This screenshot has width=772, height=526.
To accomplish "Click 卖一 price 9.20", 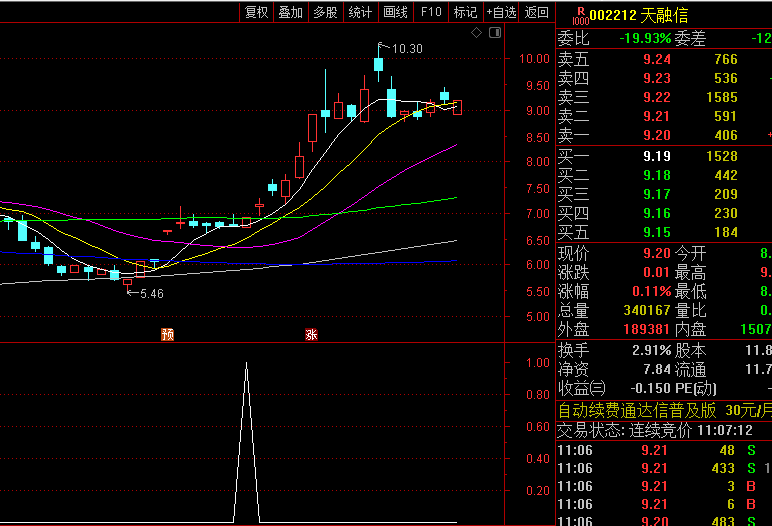I will coord(657,135).
